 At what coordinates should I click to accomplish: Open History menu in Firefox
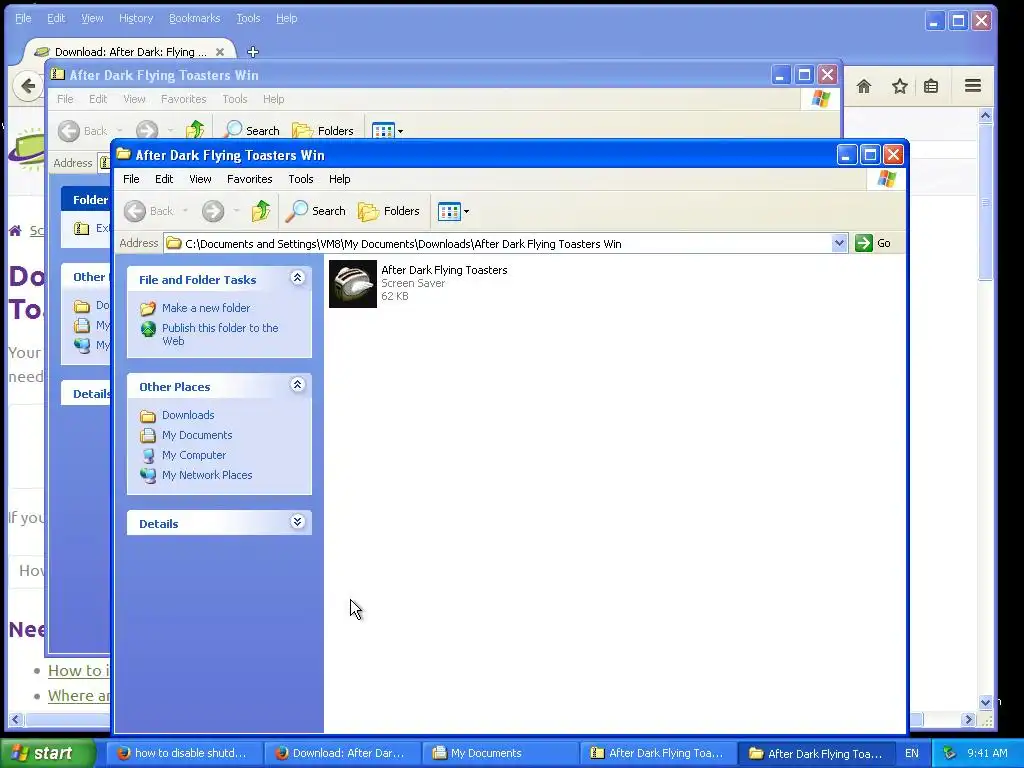click(136, 18)
